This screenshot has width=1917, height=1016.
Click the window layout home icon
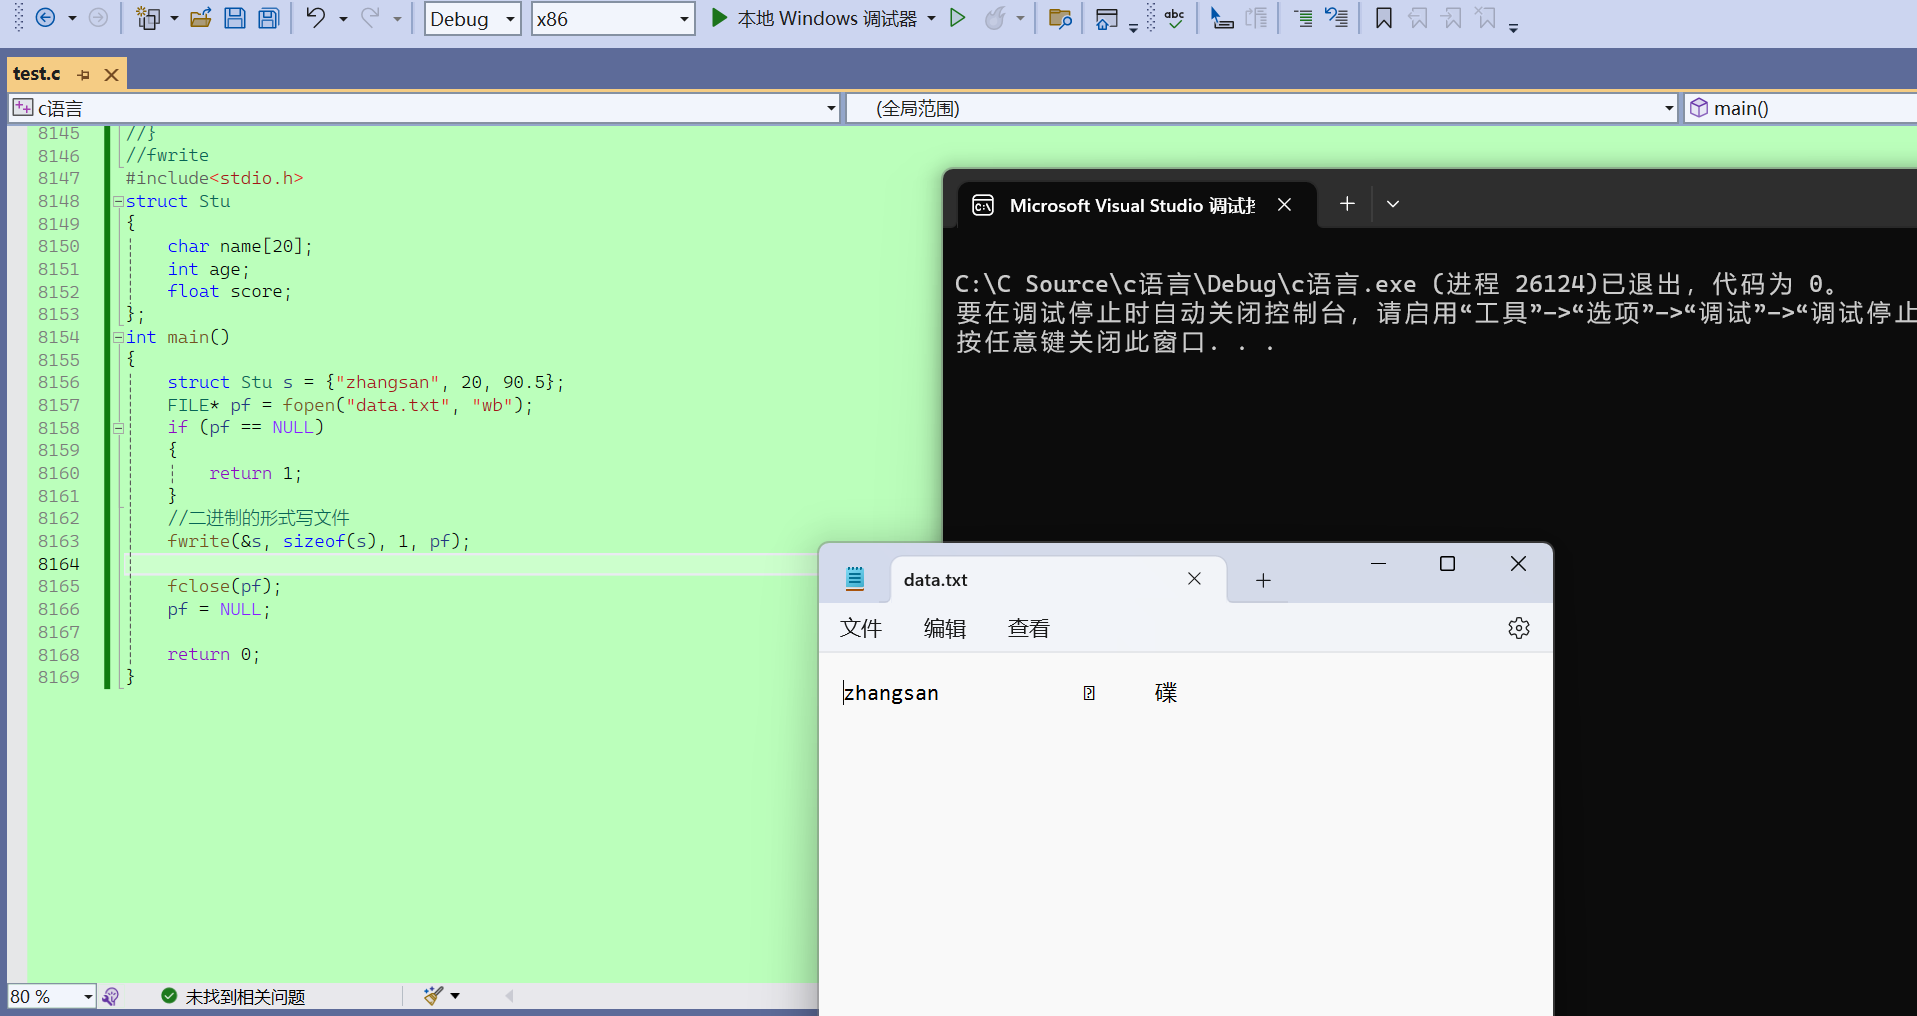pos(1106,18)
